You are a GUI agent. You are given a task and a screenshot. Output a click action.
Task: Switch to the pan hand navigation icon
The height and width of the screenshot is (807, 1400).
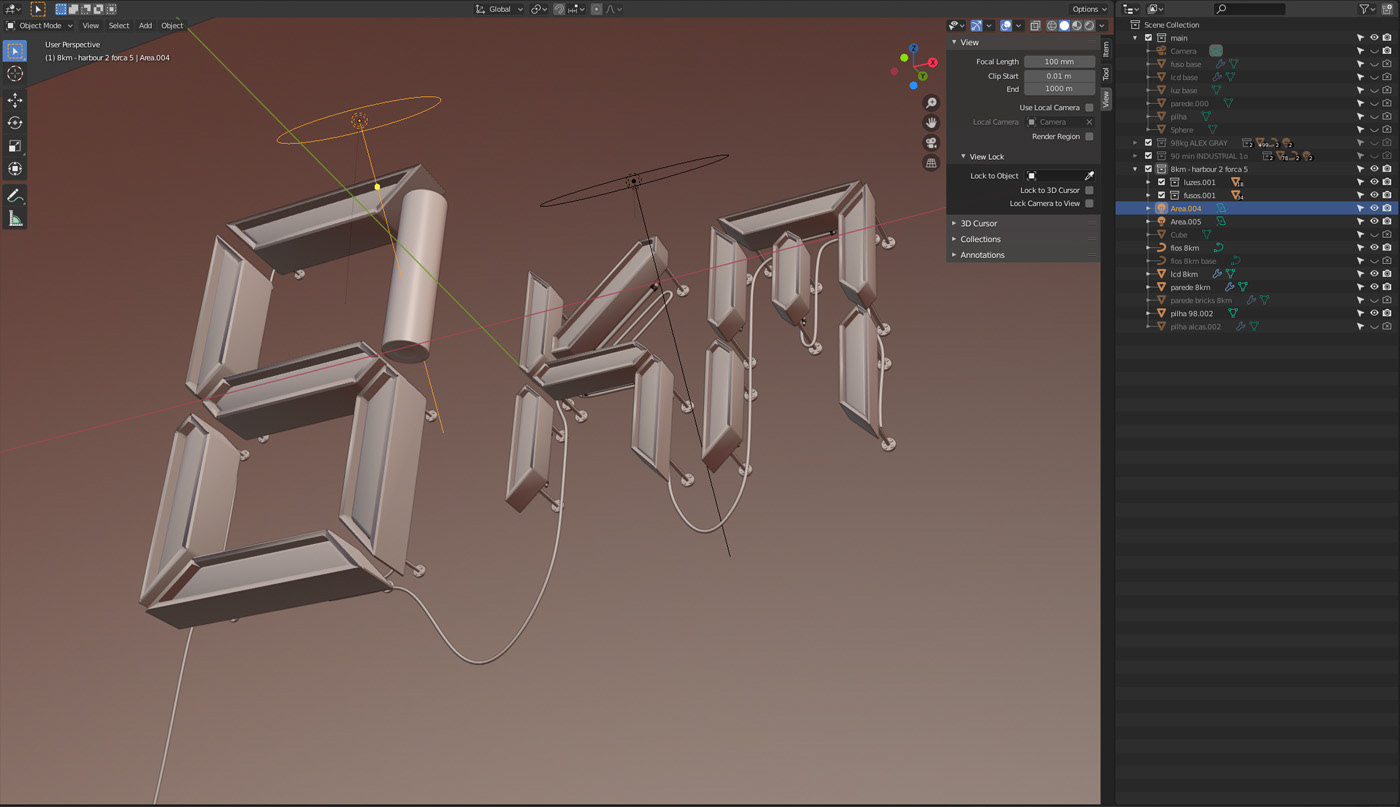coord(931,123)
